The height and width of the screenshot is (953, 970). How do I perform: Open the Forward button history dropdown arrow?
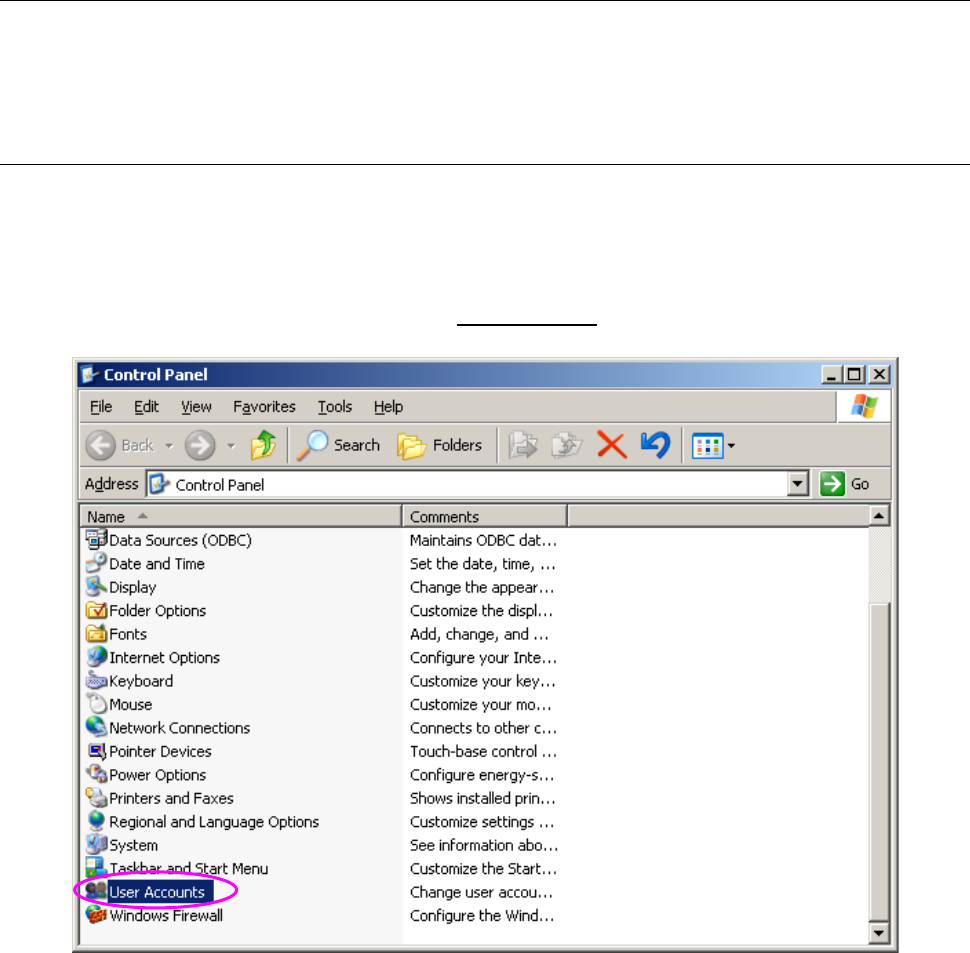[231, 446]
